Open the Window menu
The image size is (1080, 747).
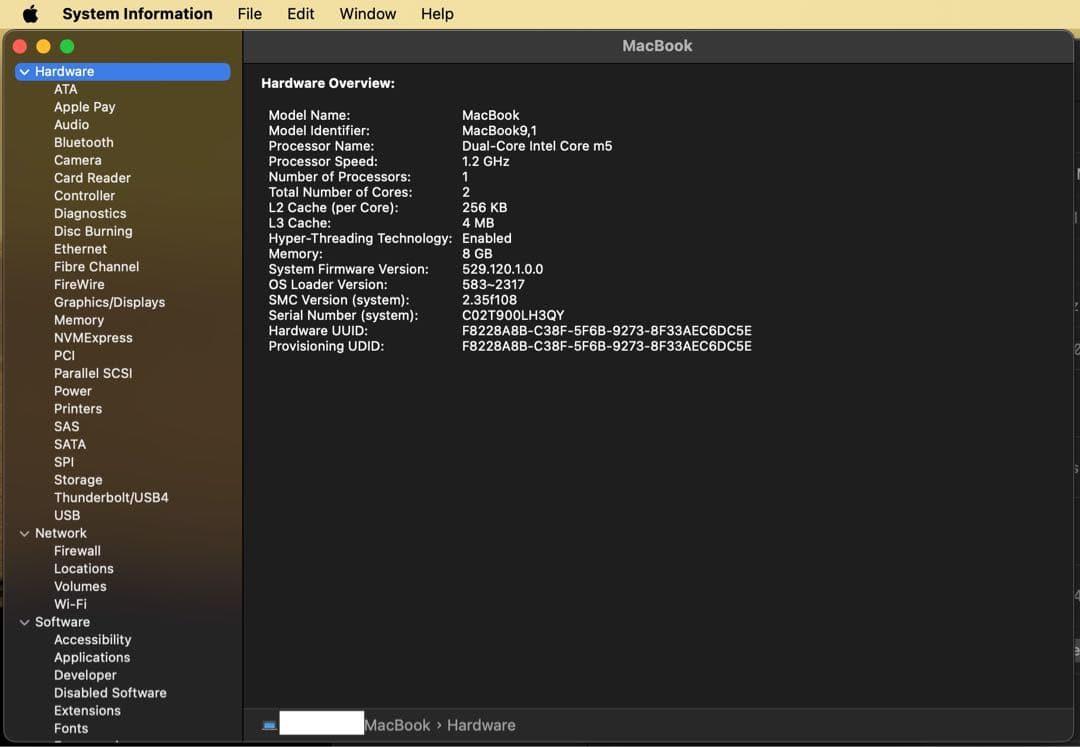click(x=366, y=13)
